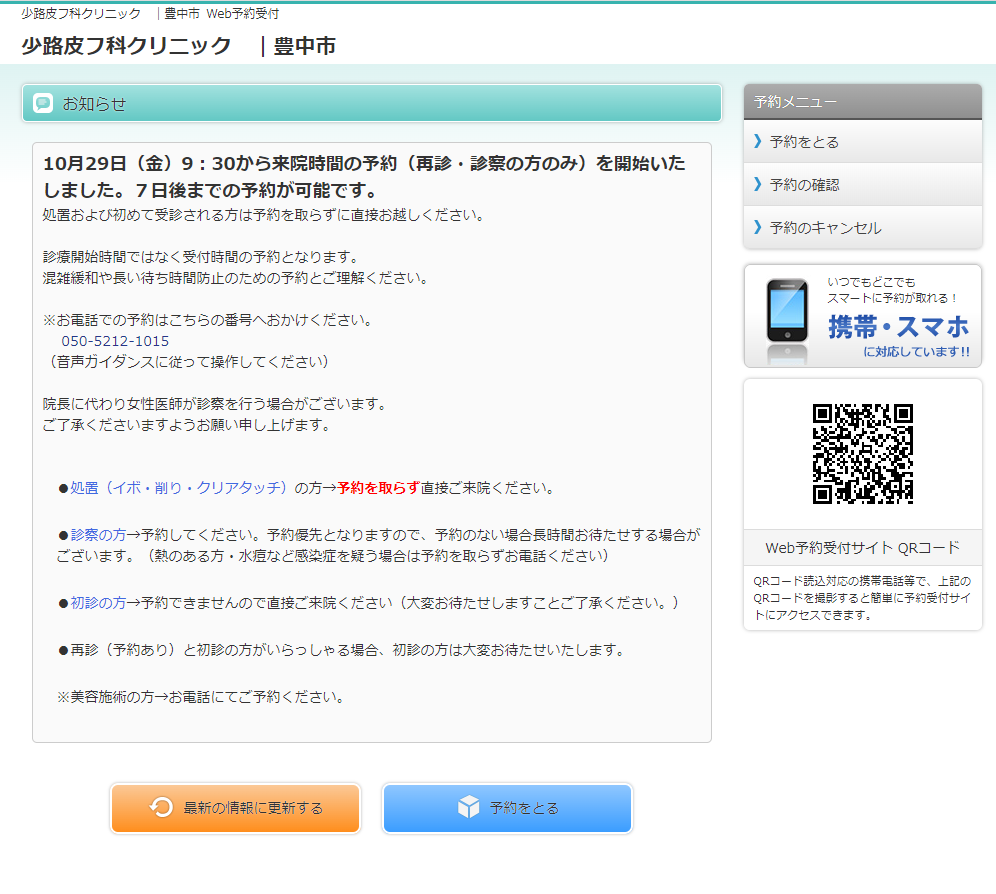This screenshot has height=894, width=996.
Task: Click the ●再診（予約あり）と初診の方 line
Action: pos(343,650)
